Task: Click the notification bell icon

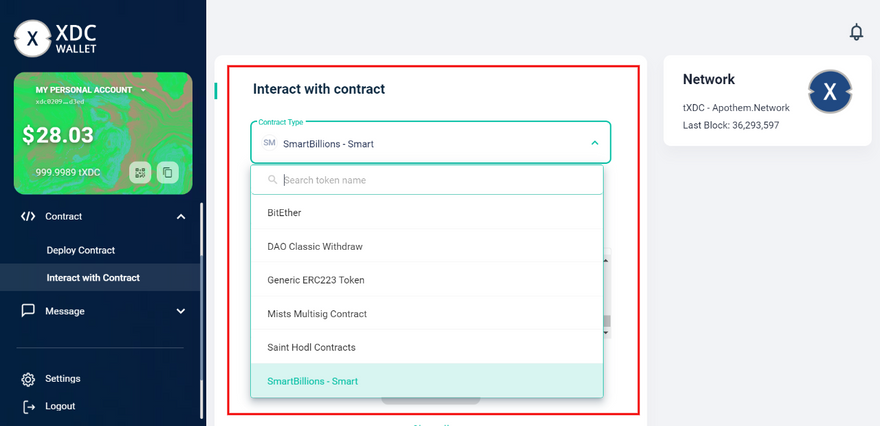Action: [856, 33]
